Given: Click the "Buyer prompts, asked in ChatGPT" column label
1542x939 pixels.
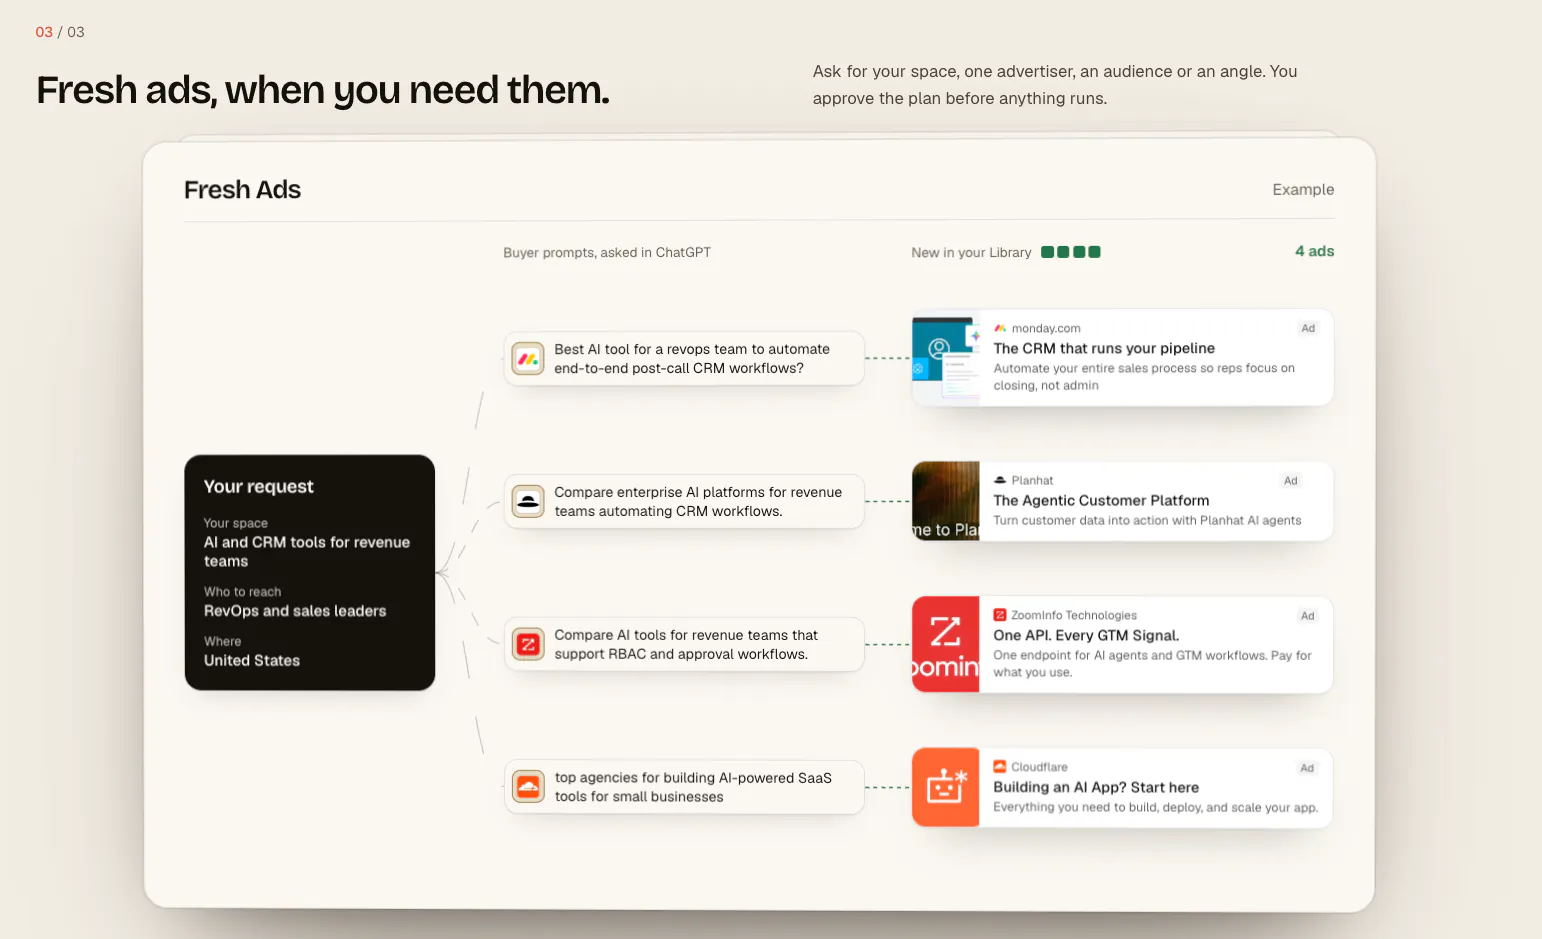Looking at the screenshot, I should coord(607,252).
